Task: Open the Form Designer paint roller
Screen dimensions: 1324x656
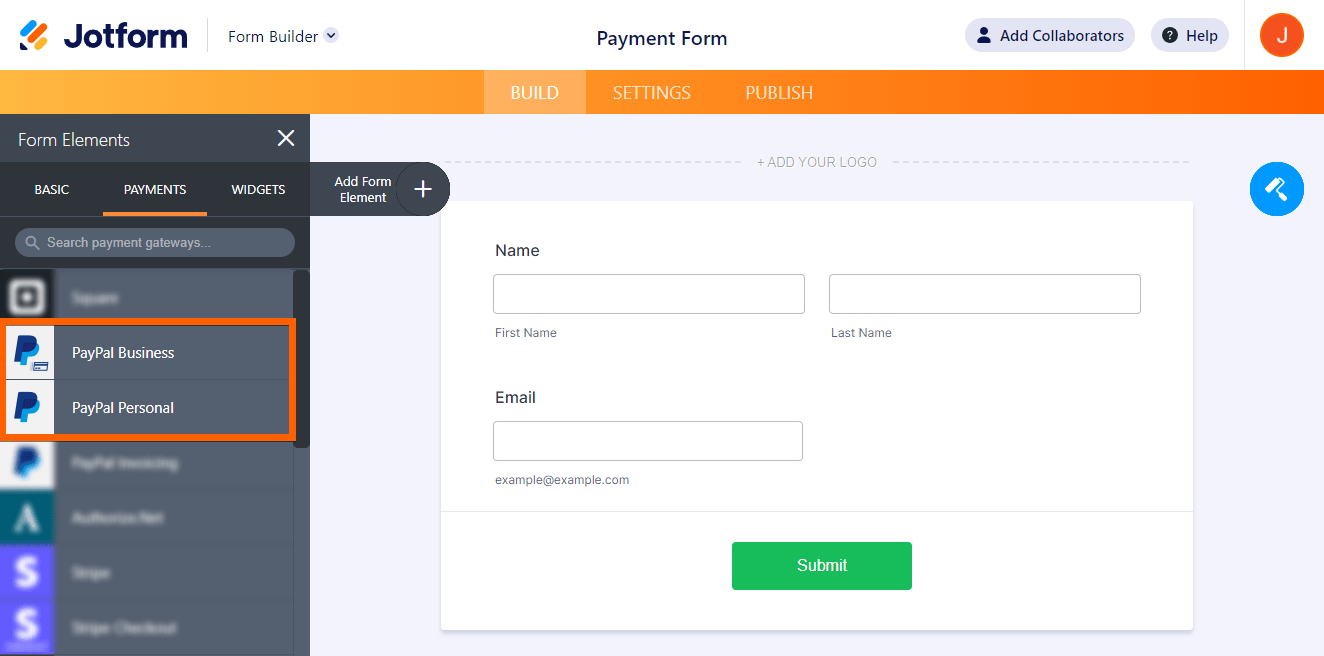Action: click(x=1276, y=189)
